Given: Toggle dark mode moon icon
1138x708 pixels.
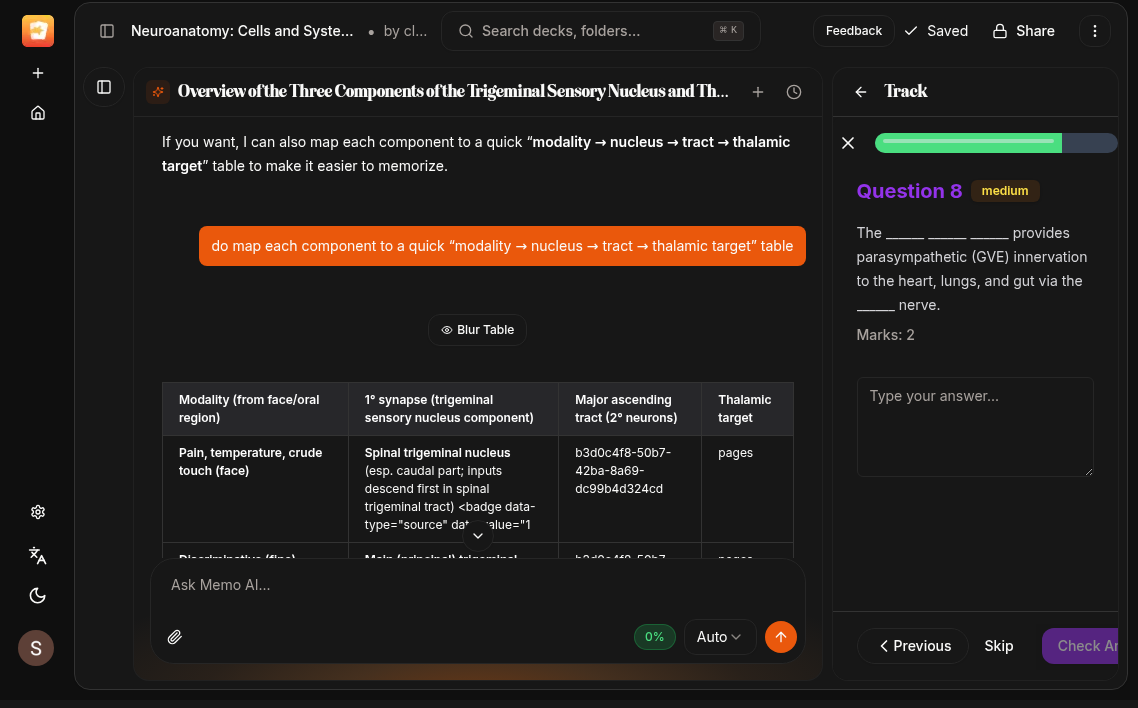Looking at the screenshot, I should (38, 596).
